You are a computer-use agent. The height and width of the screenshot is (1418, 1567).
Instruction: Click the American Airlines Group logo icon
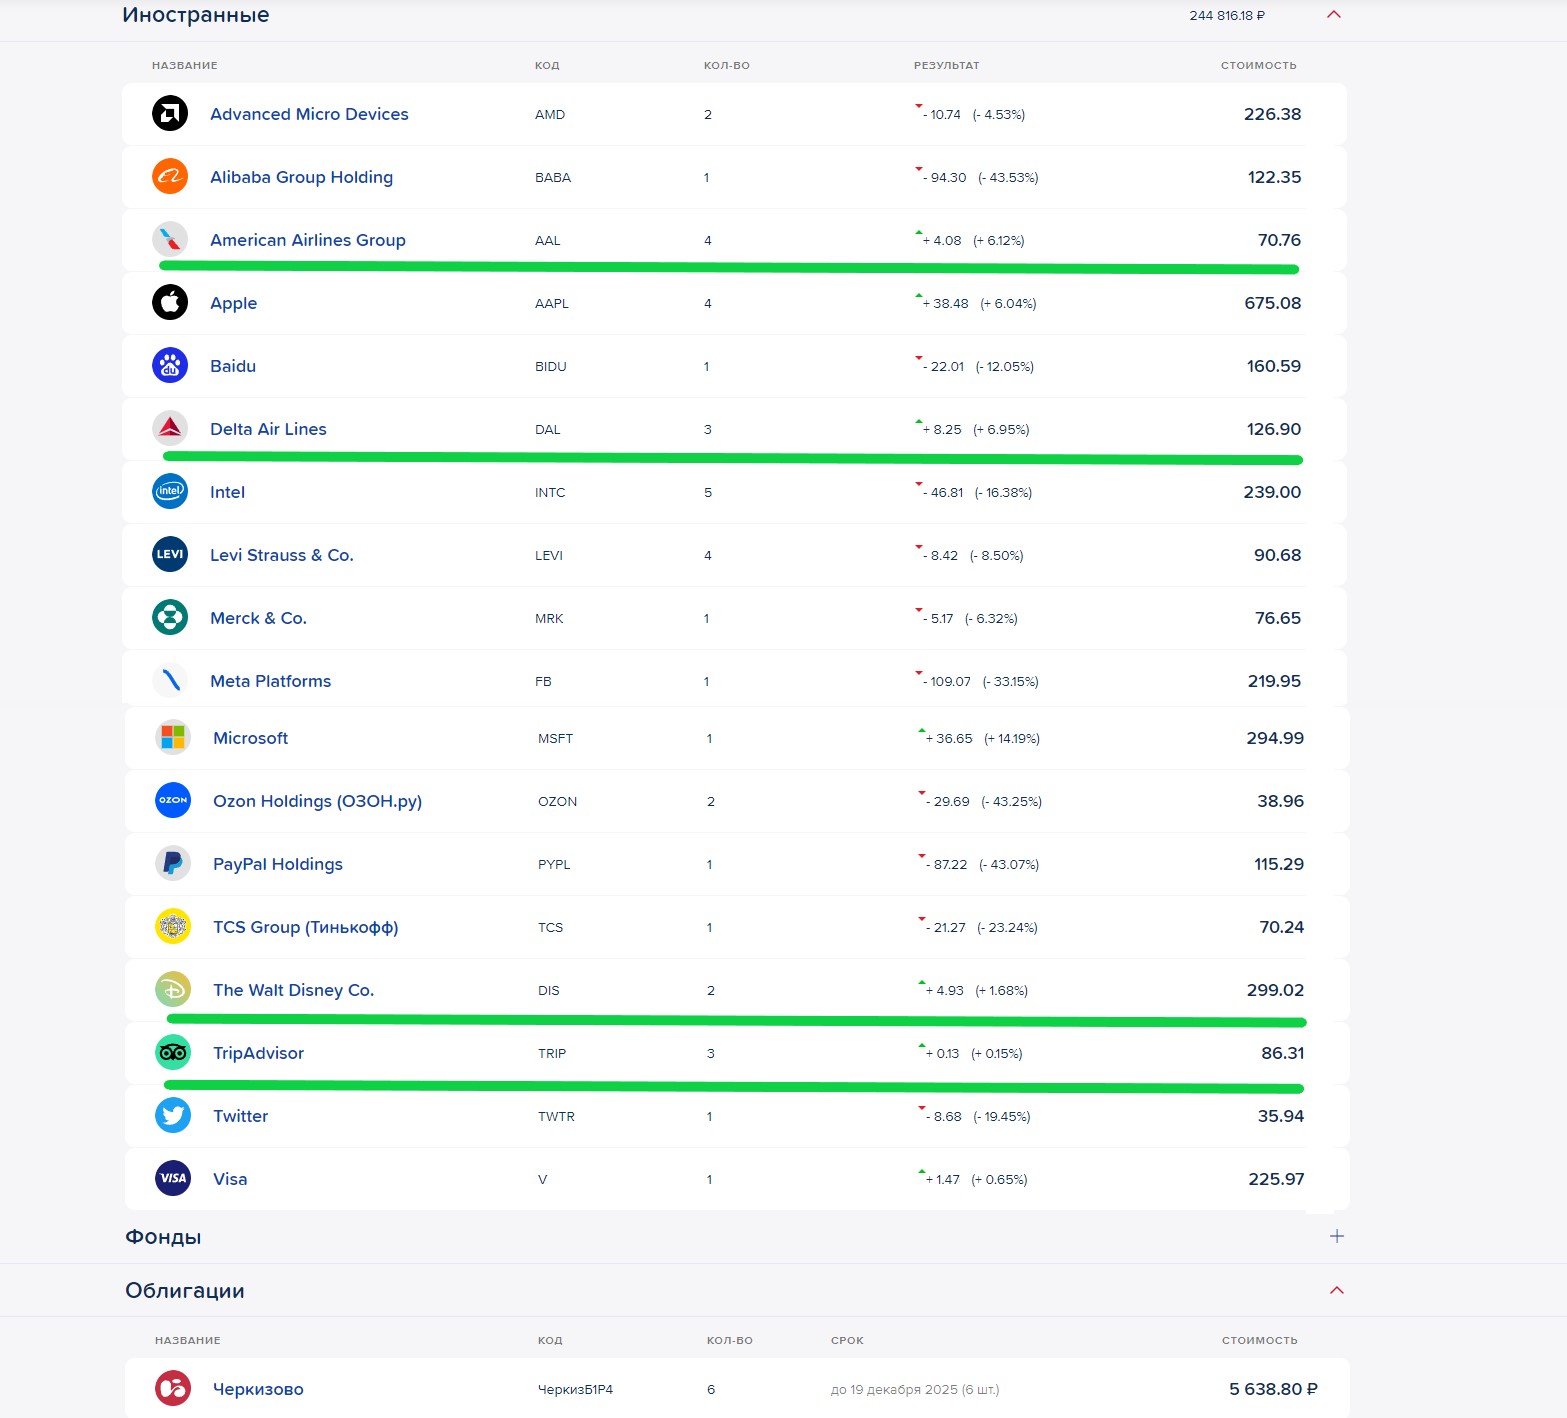tap(170, 239)
